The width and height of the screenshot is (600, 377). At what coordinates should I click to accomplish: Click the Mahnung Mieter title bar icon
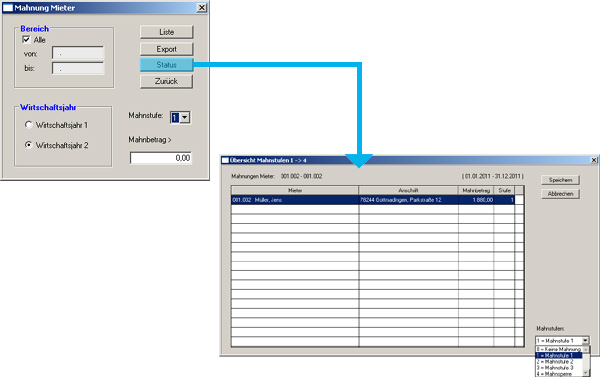click(8, 8)
